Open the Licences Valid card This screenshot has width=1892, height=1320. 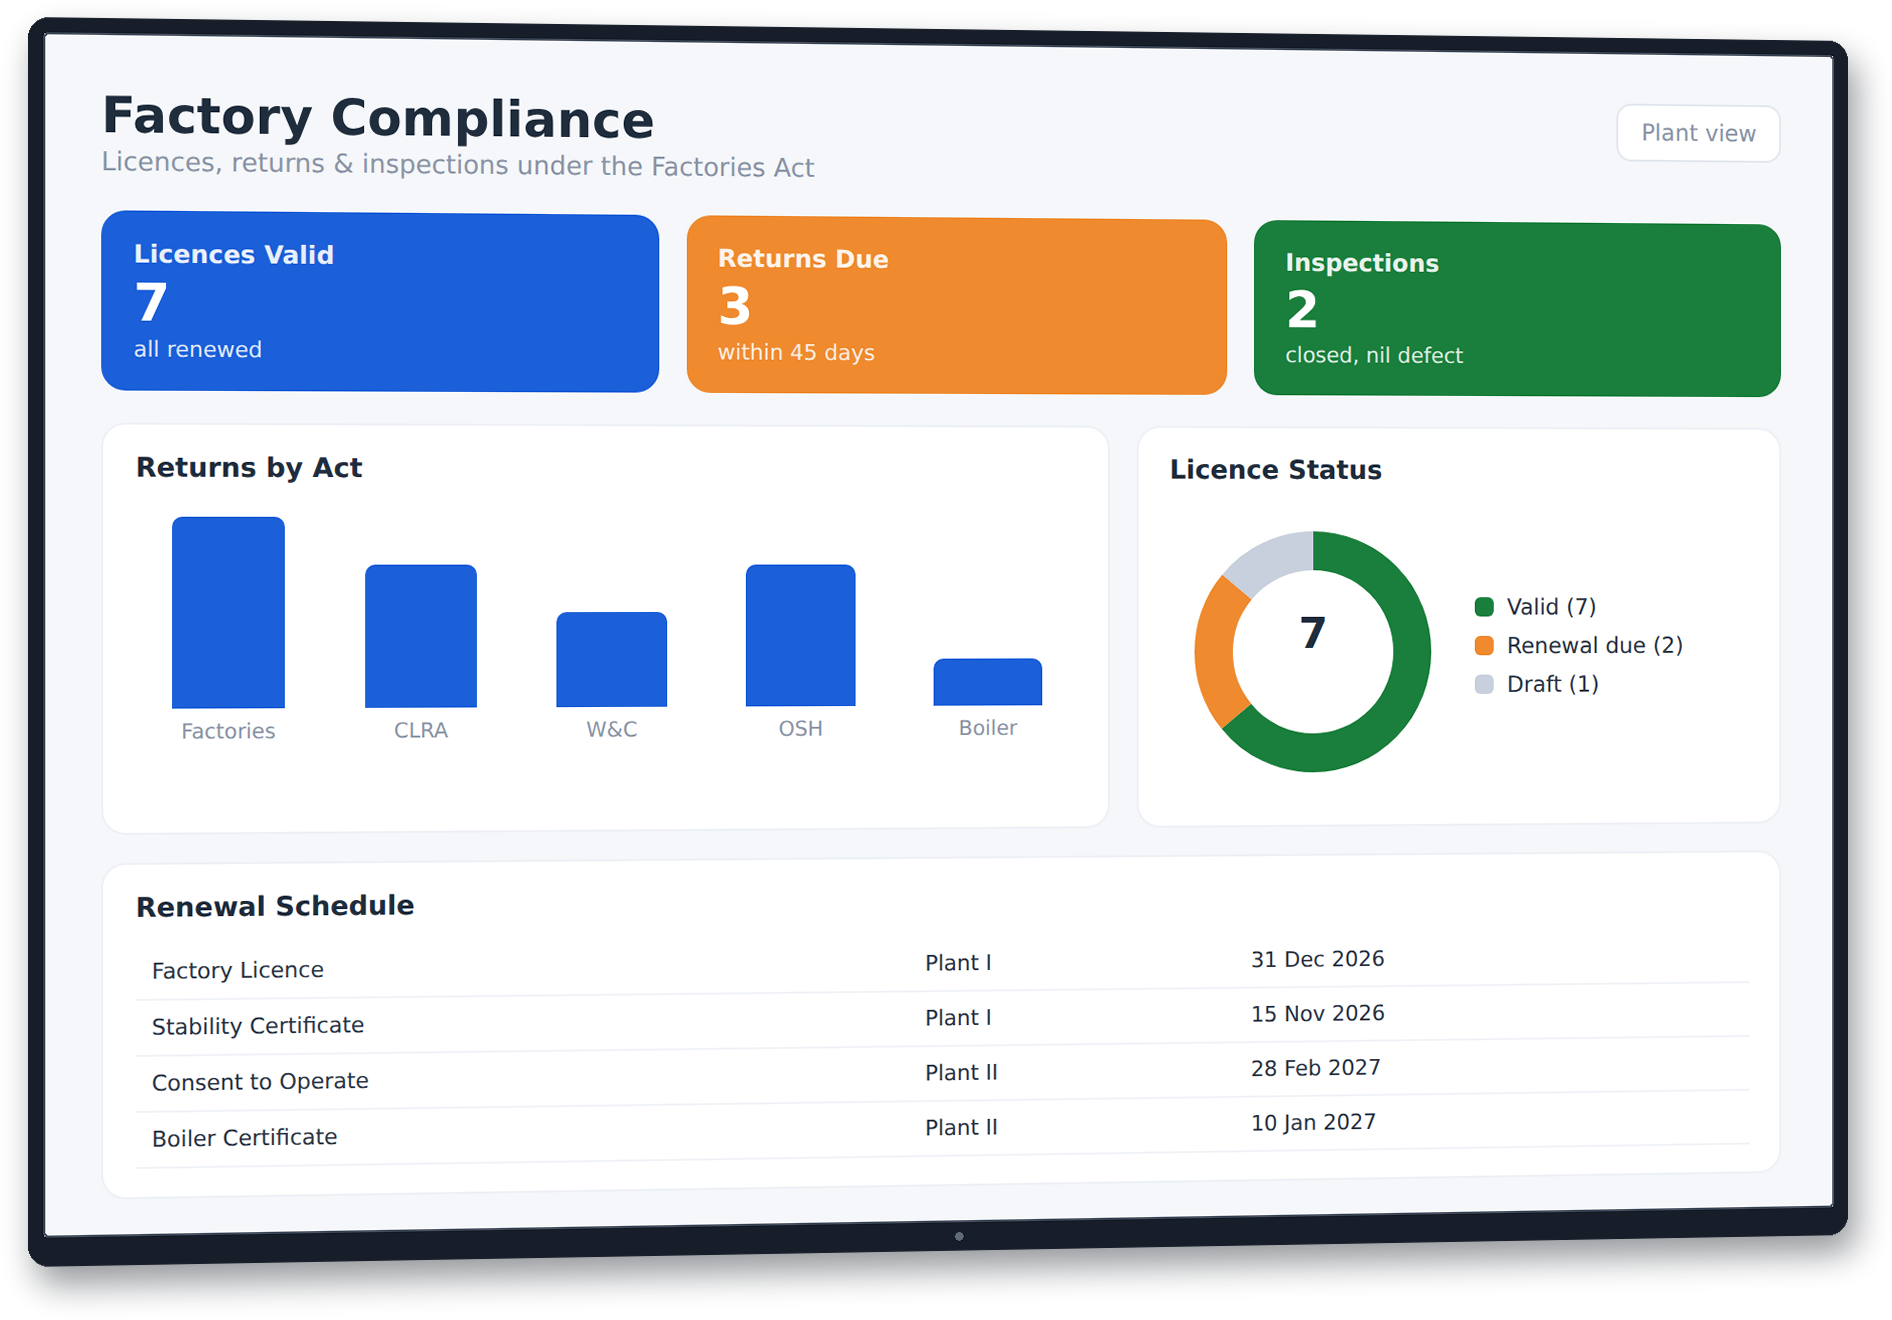(x=380, y=302)
